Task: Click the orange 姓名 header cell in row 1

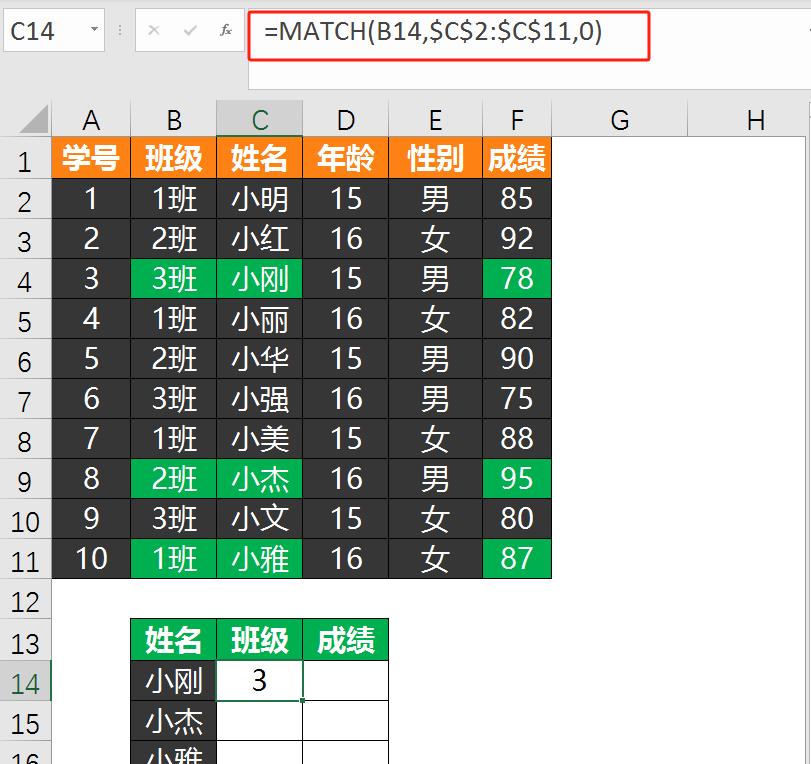Action: [260, 158]
